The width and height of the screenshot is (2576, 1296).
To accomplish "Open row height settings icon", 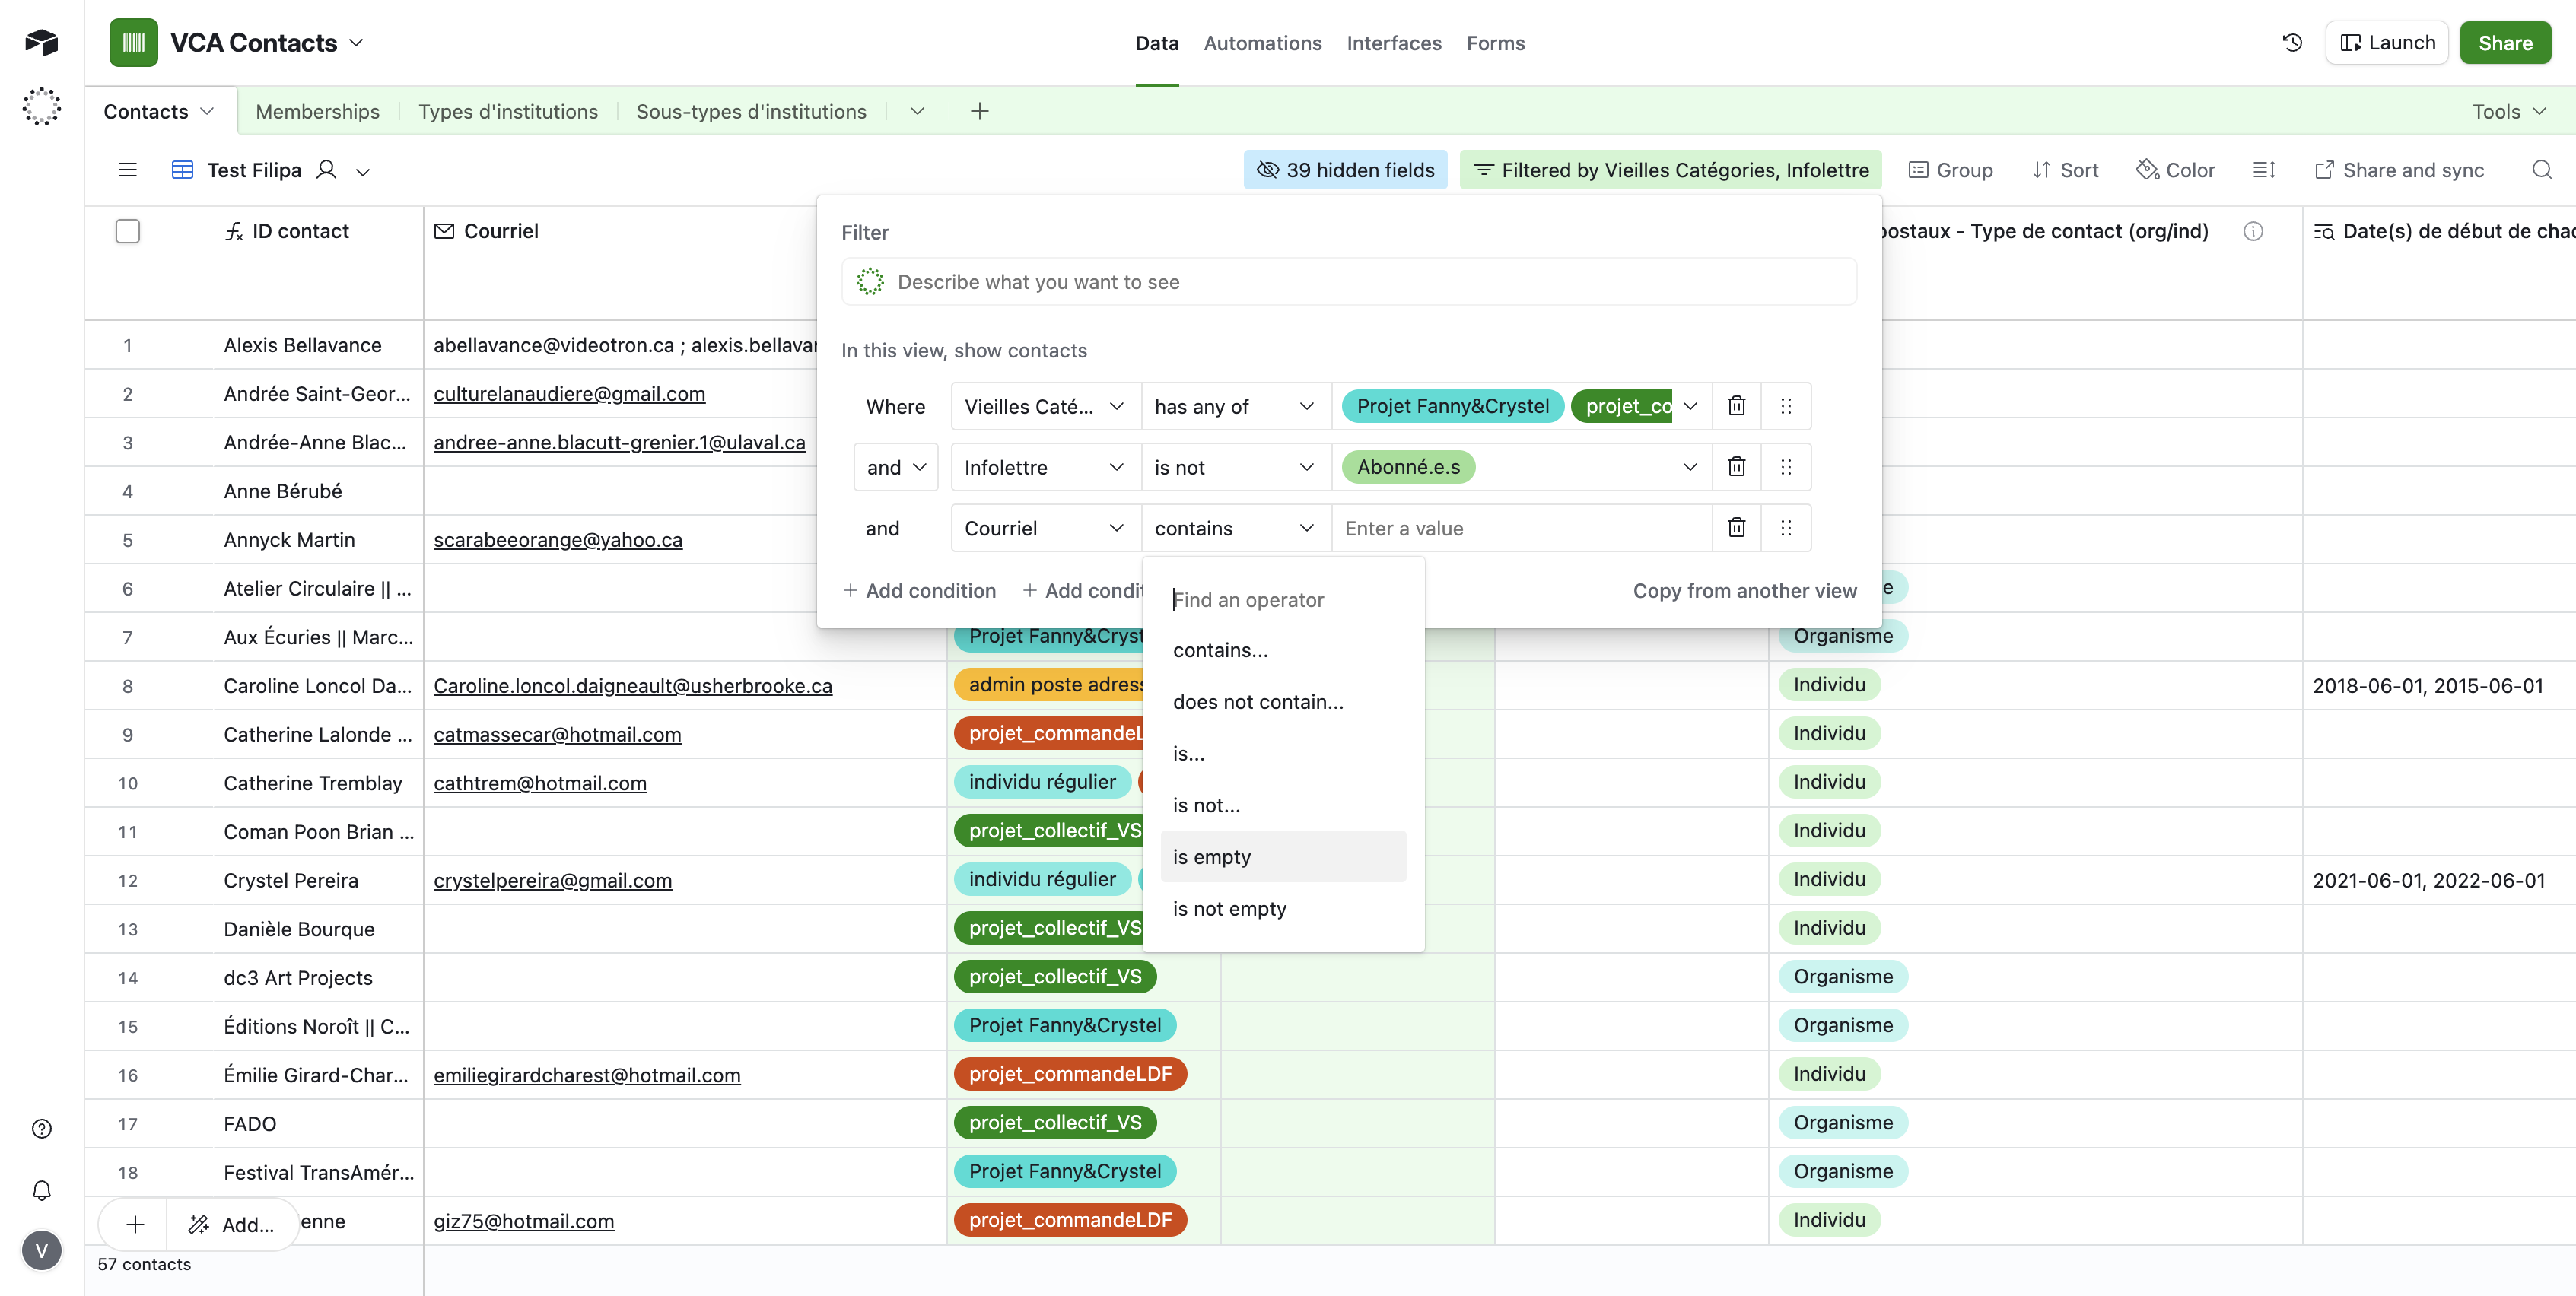I will click(x=2264, y=170).
